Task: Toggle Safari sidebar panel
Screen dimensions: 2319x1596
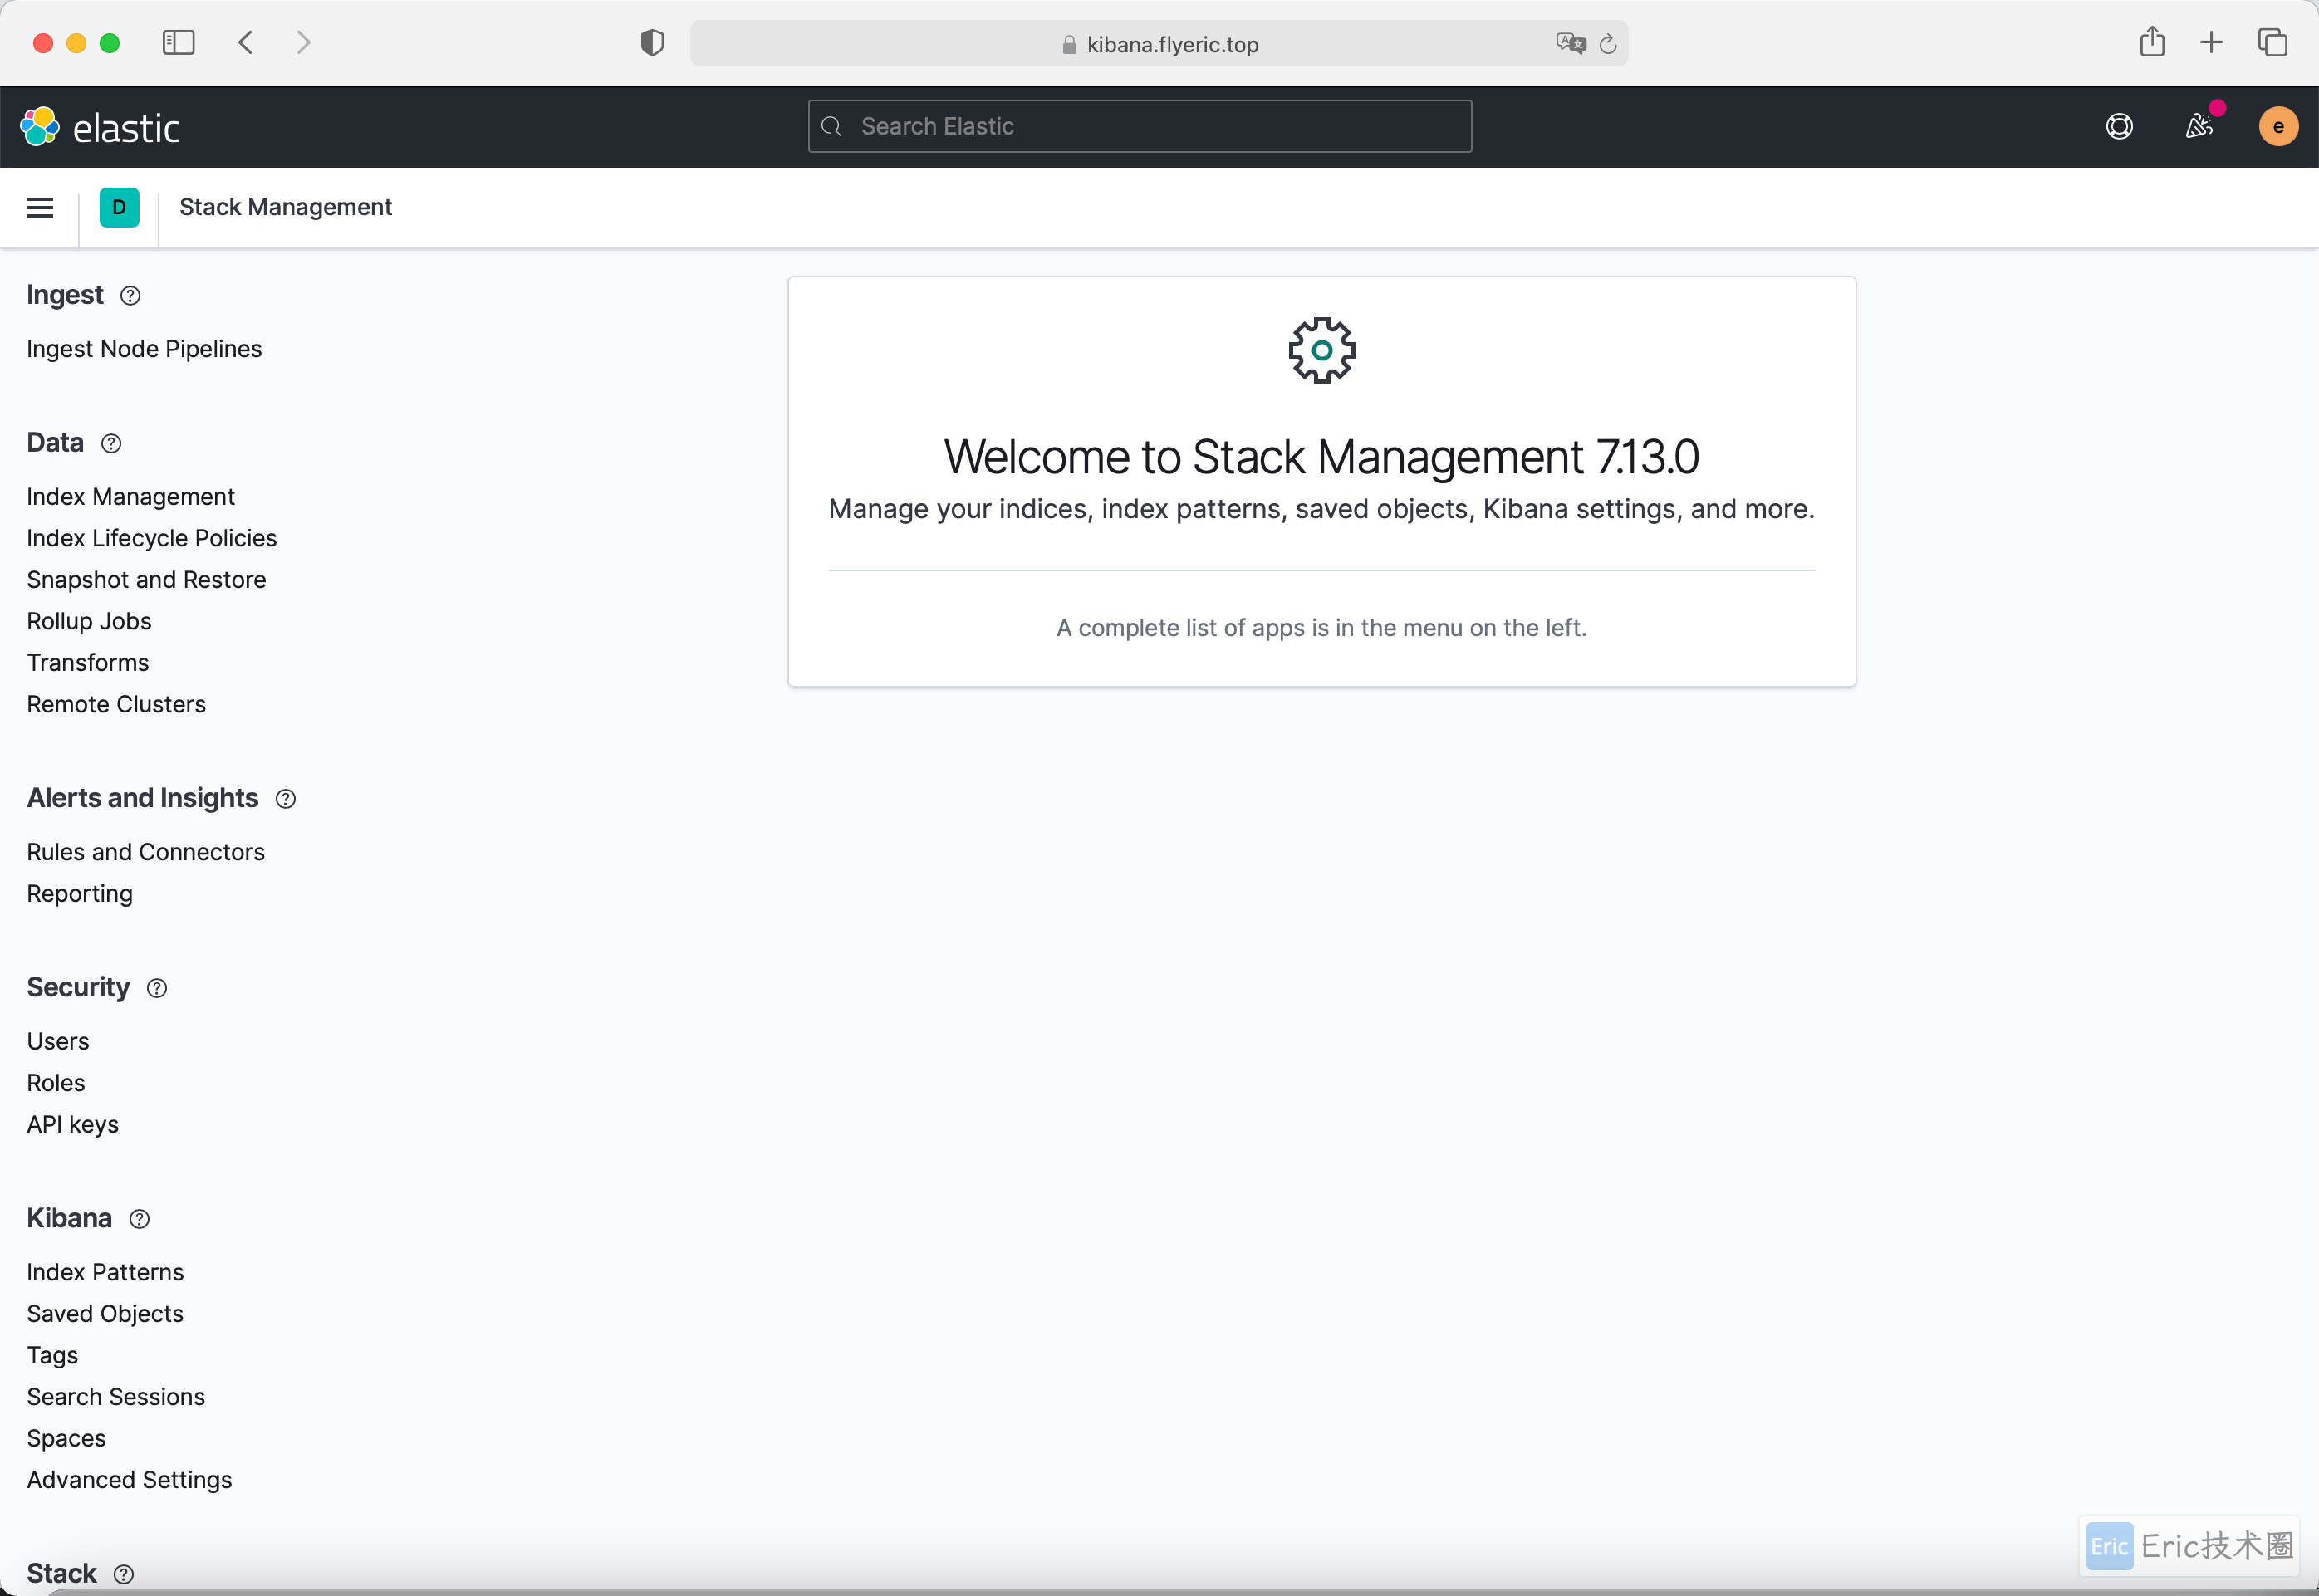Action: pyautogui.click(x=178, y=42)
